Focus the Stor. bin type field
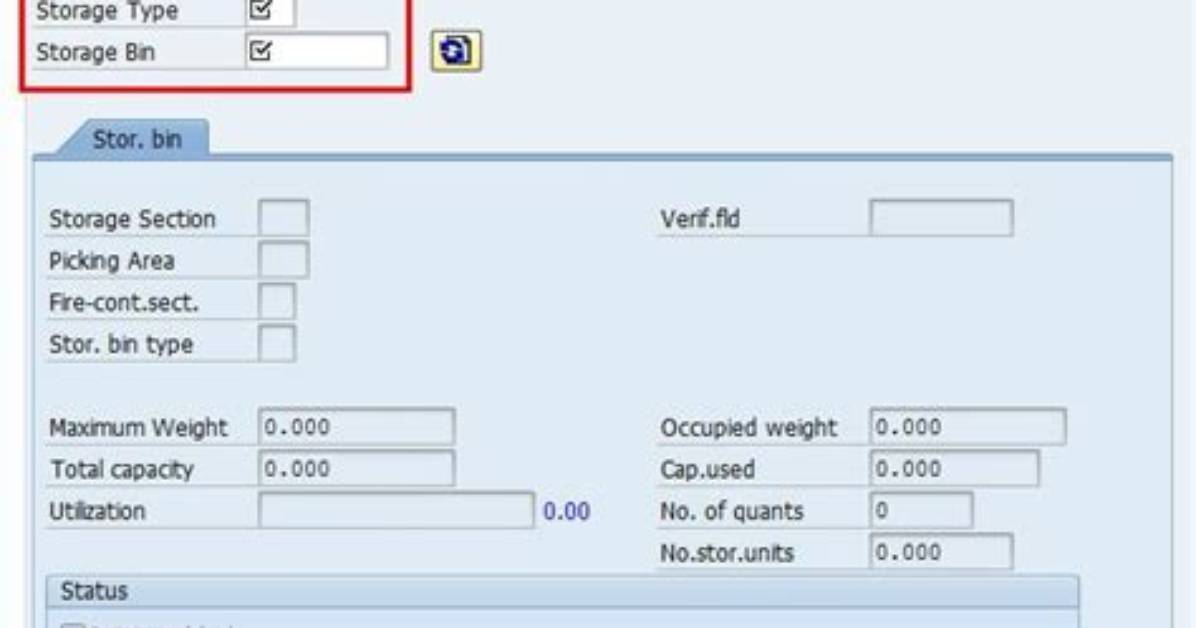Screen dimensions: 1196x628 pos(277,343)
